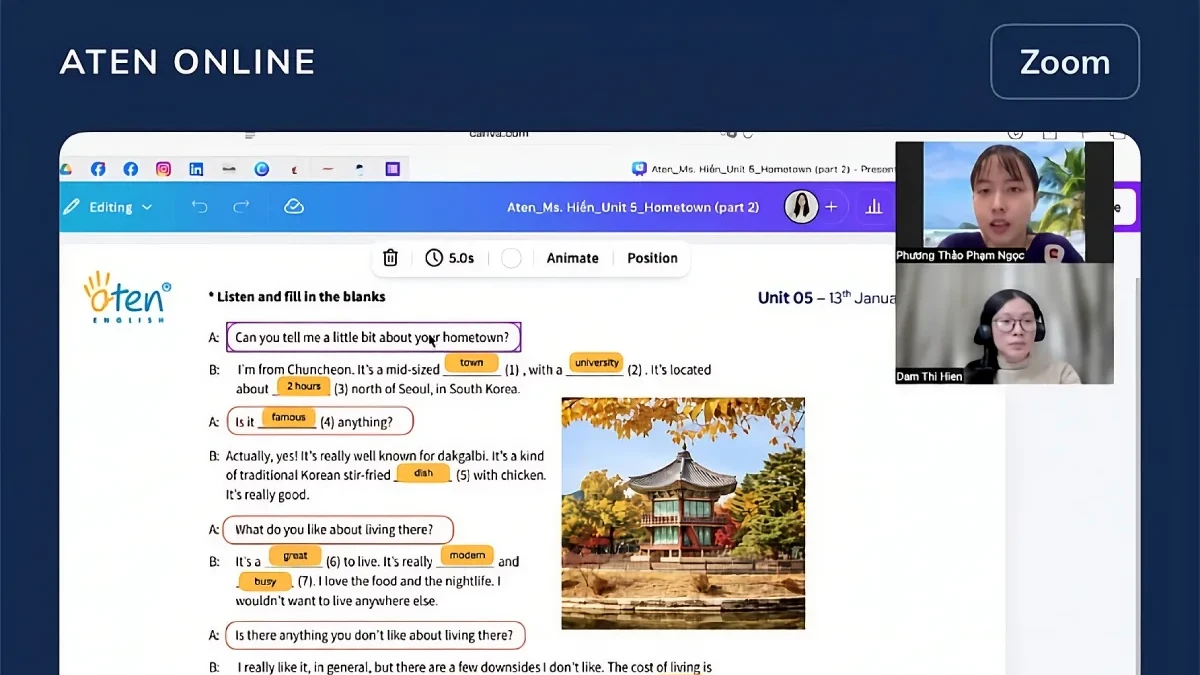
Task: Click the design title Aten_Ms. Hiền_Unit 5_Hometown
Action: coord(633,207)
